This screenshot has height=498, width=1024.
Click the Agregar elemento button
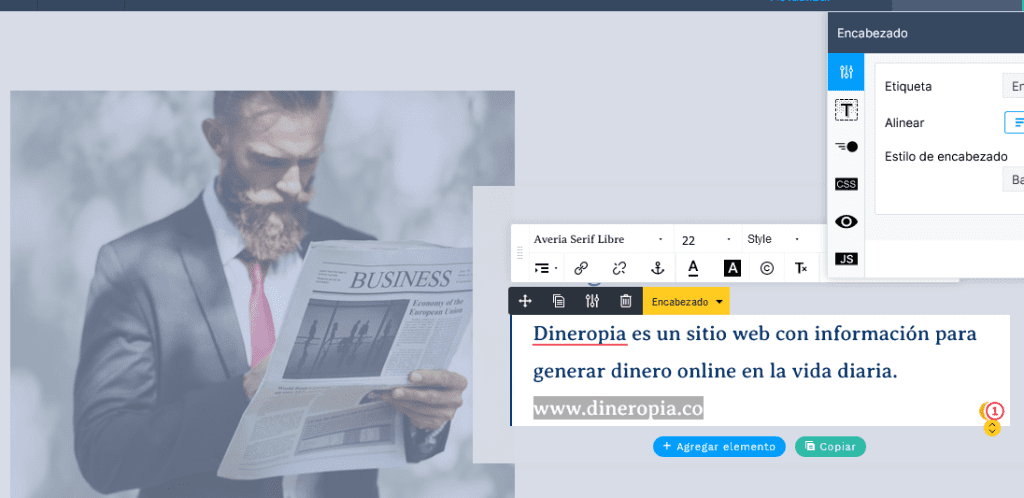719,446
